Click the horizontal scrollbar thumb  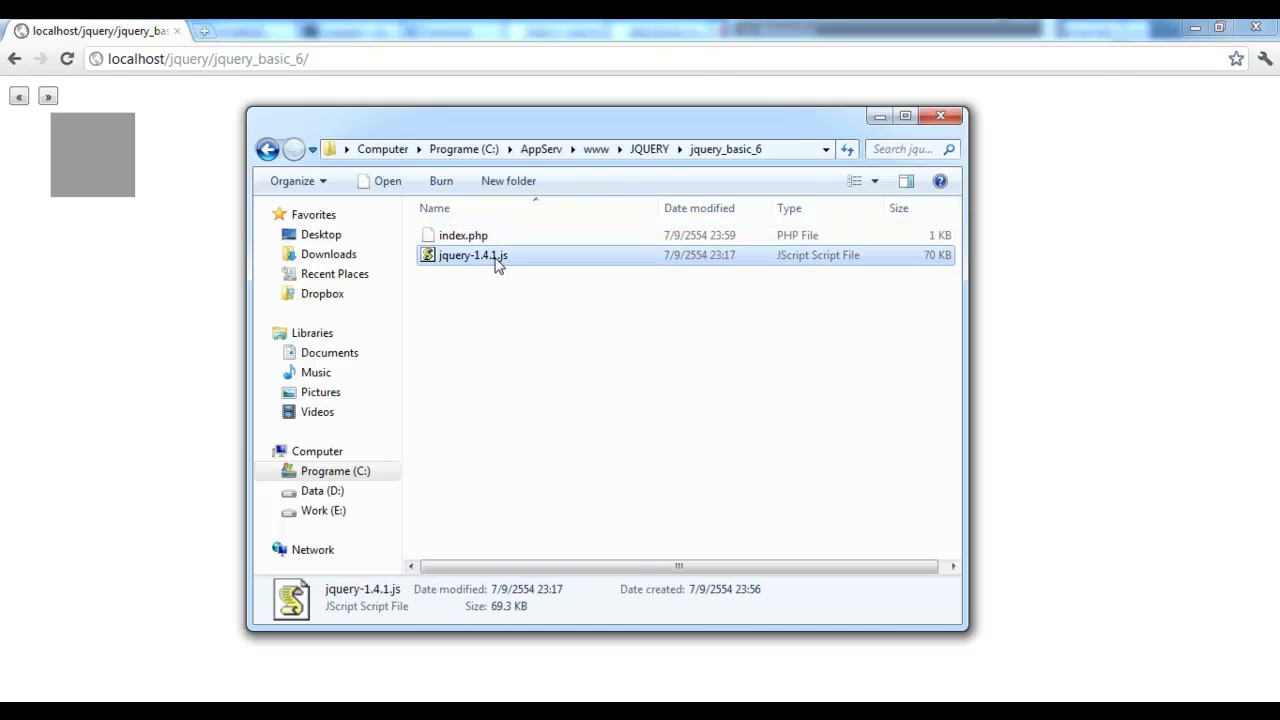click(679, 566)
